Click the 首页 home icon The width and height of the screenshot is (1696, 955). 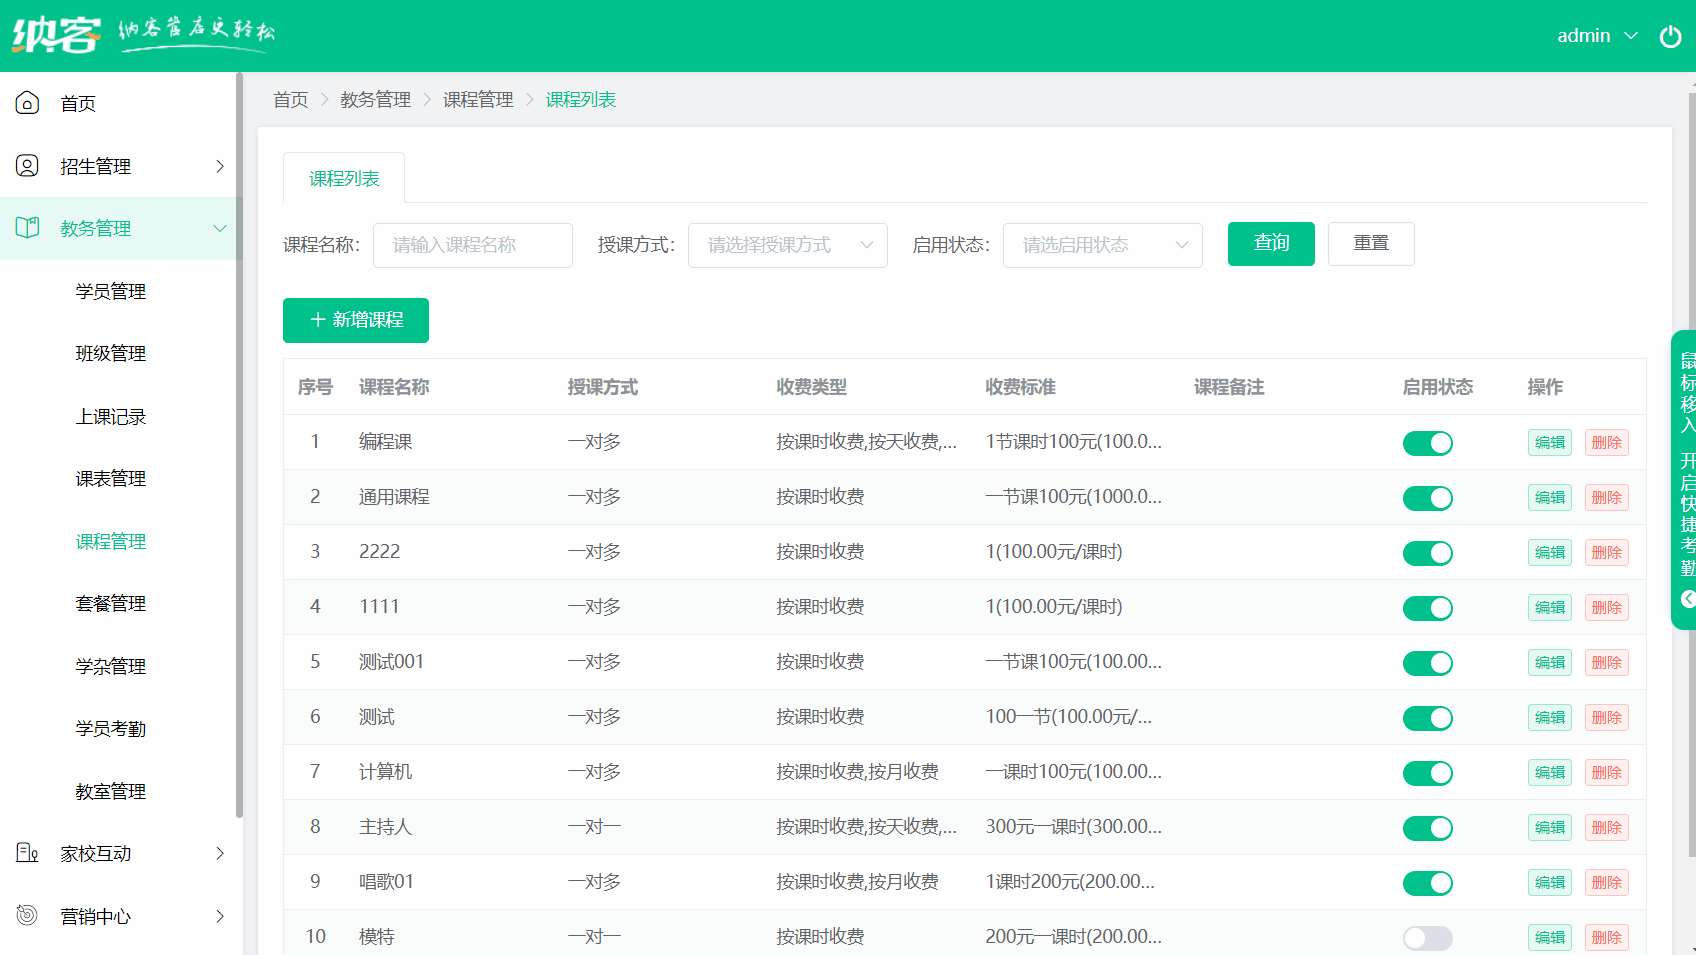click(x=27, y=102)
